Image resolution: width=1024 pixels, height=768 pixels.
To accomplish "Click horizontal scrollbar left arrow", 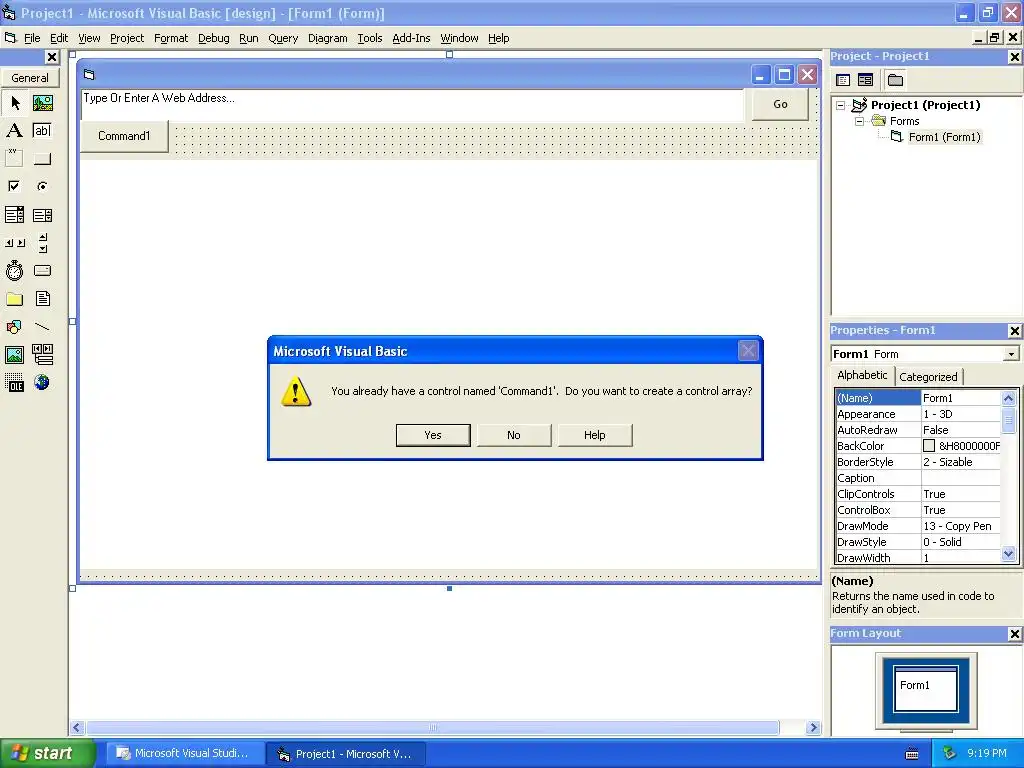I will 77,728.
